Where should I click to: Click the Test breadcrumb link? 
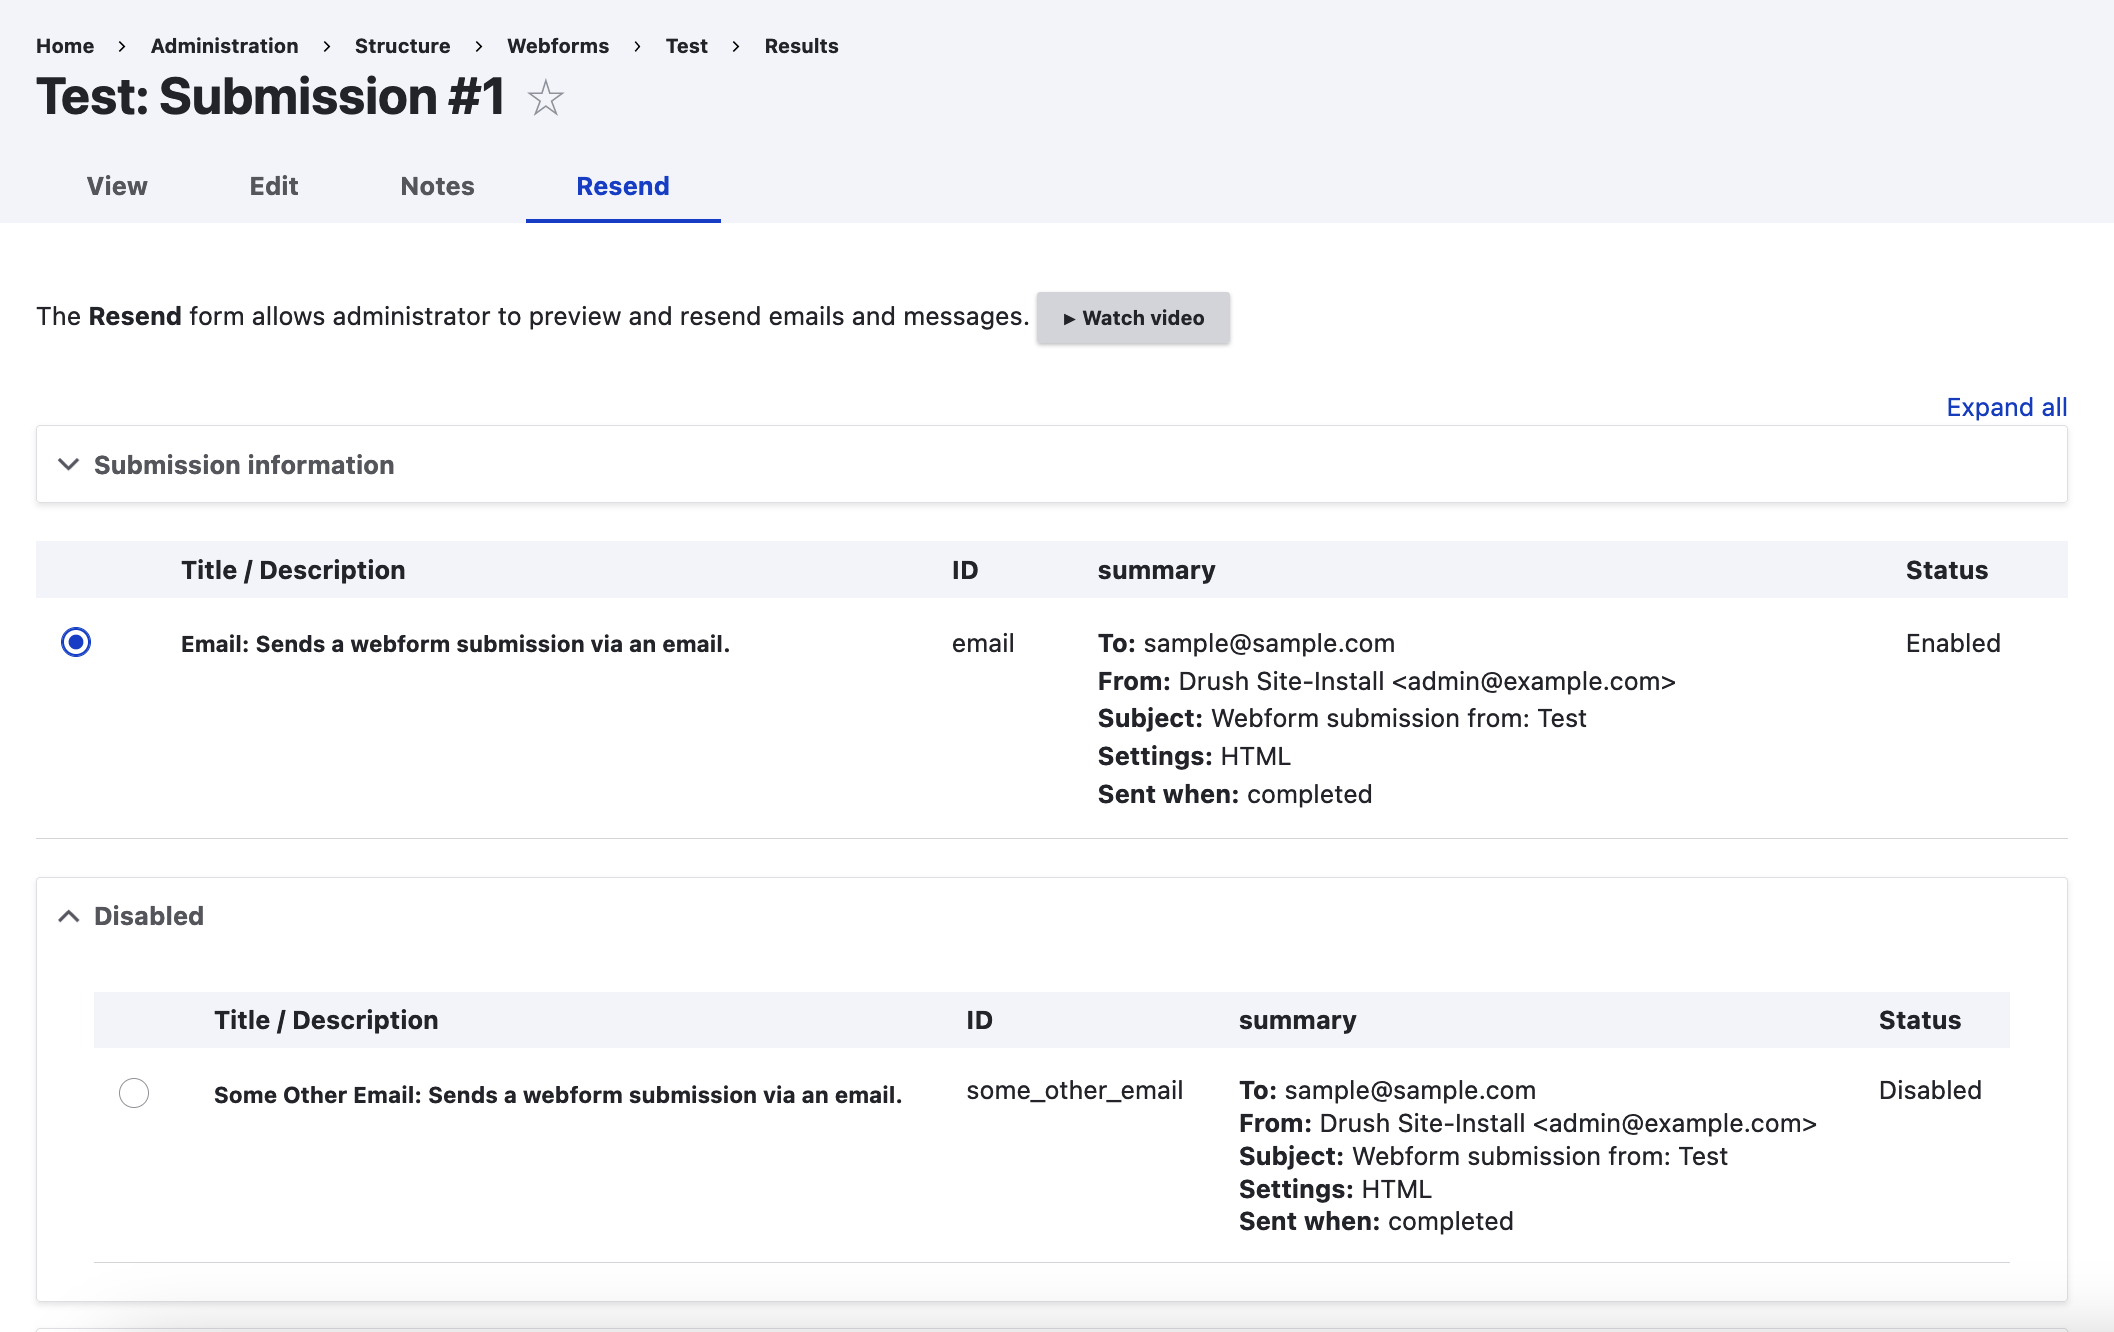pyautogui.click(x=686, y=46)
